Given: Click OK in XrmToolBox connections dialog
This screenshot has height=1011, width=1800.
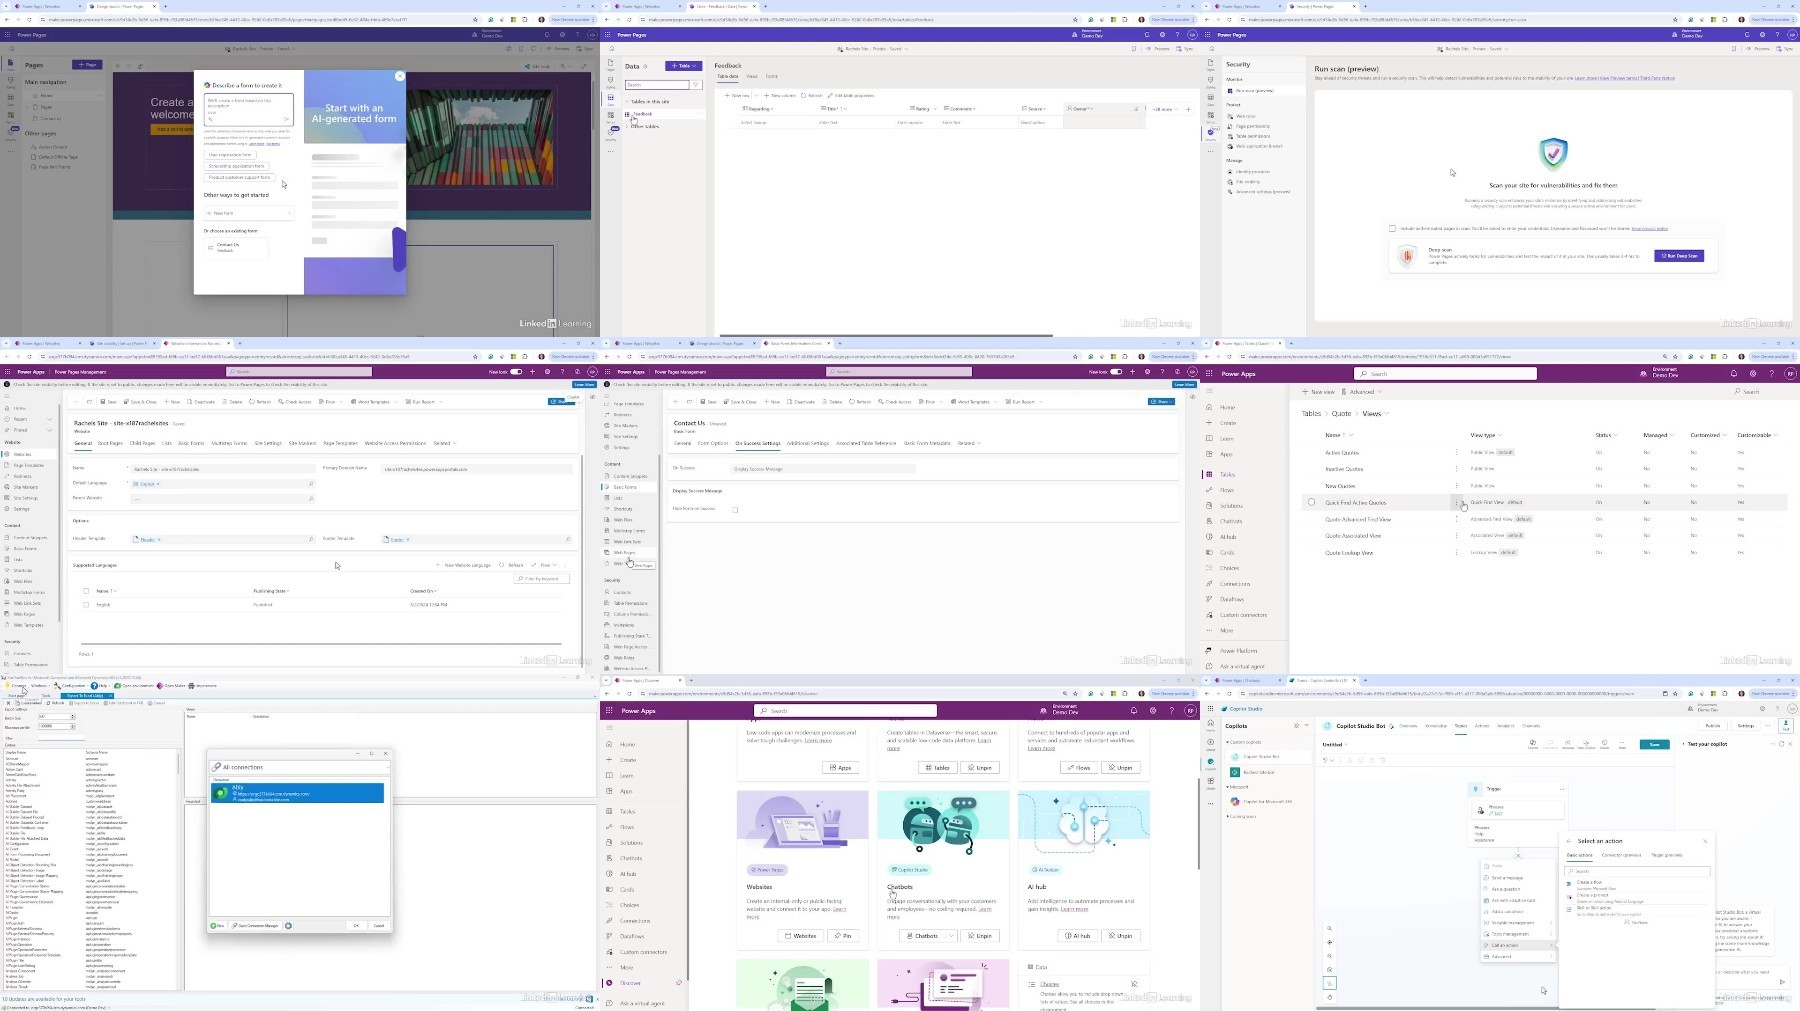Looking at the screenshot, I should pyautogui.click(x=356, y=925).
